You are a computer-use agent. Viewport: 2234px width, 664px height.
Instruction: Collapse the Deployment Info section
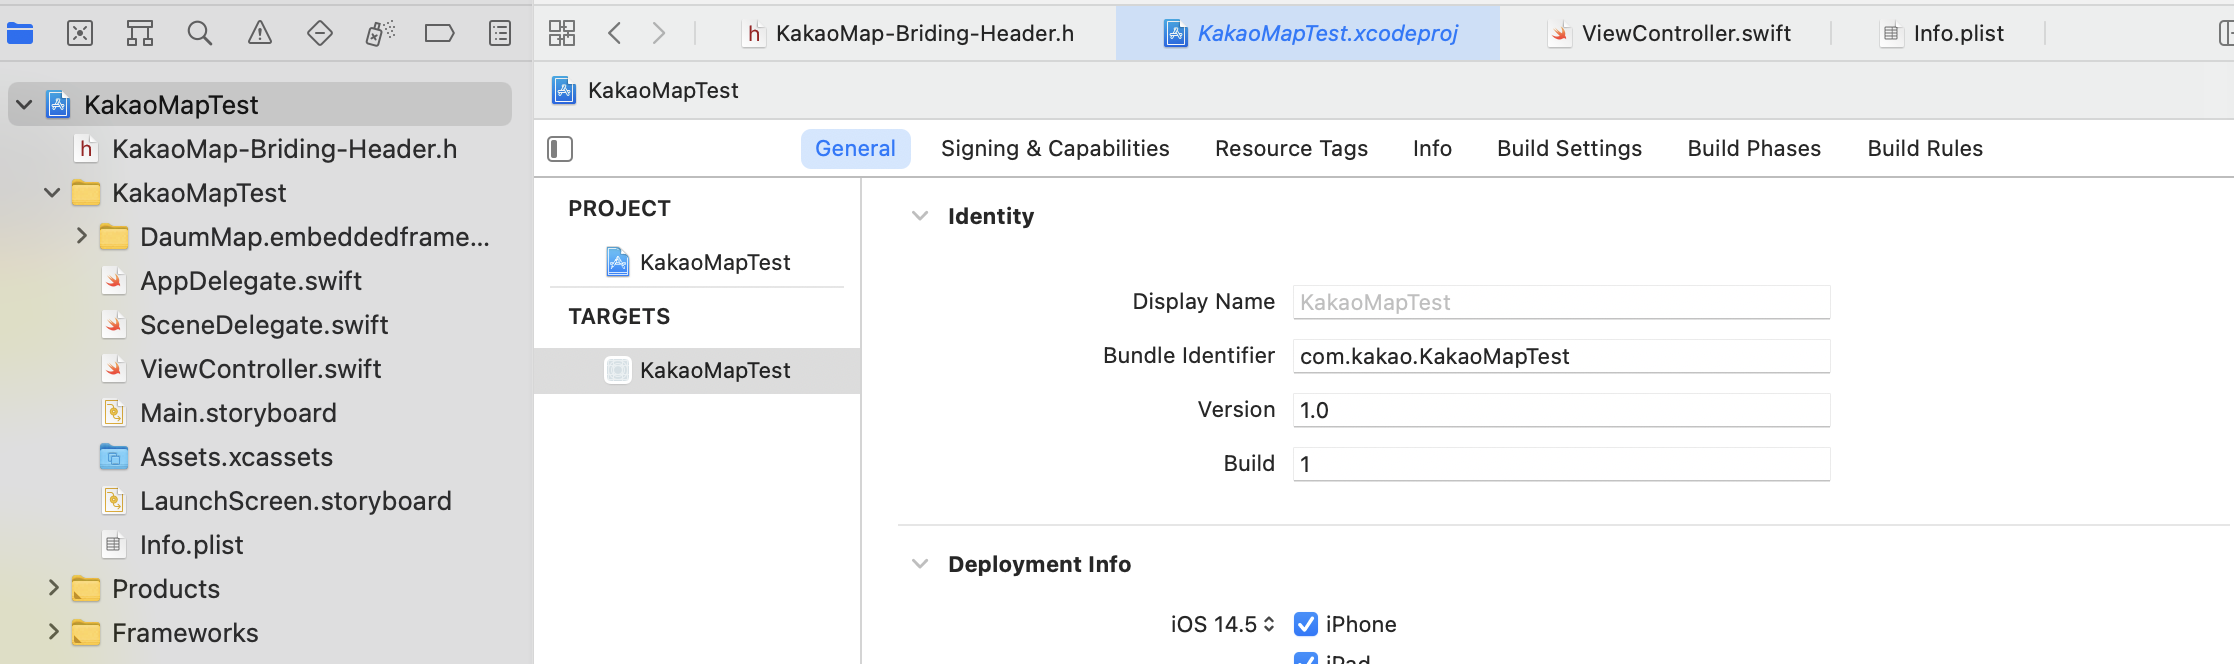tap(920, 564)
